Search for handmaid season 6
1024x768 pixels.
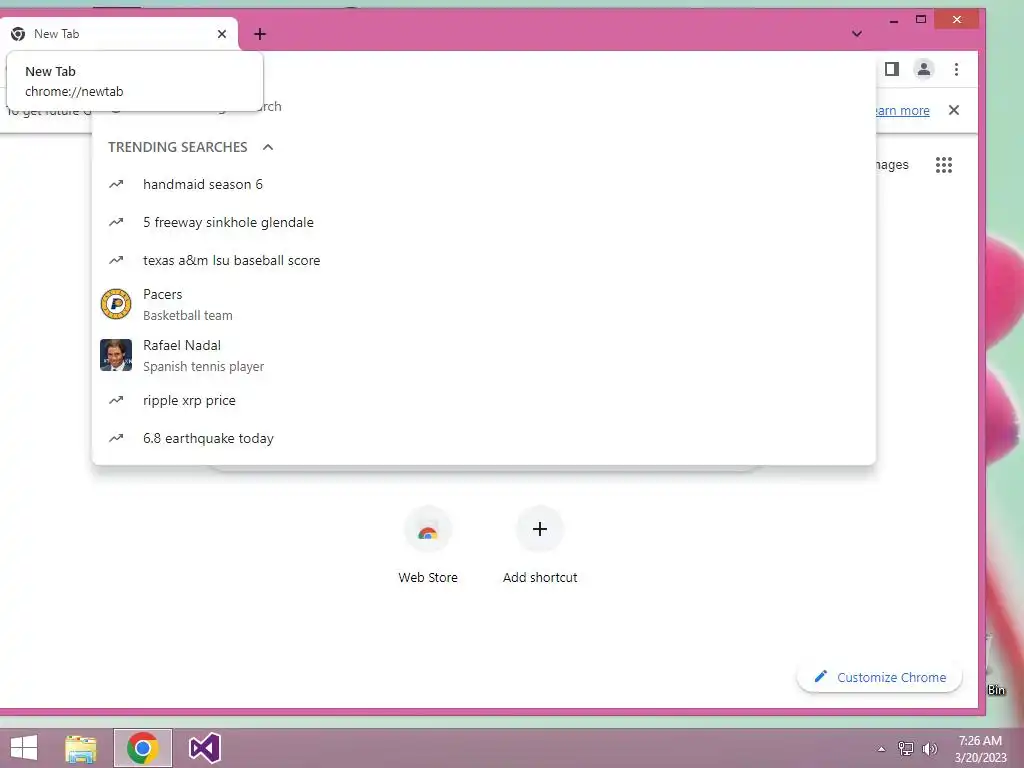coord(483,184)
